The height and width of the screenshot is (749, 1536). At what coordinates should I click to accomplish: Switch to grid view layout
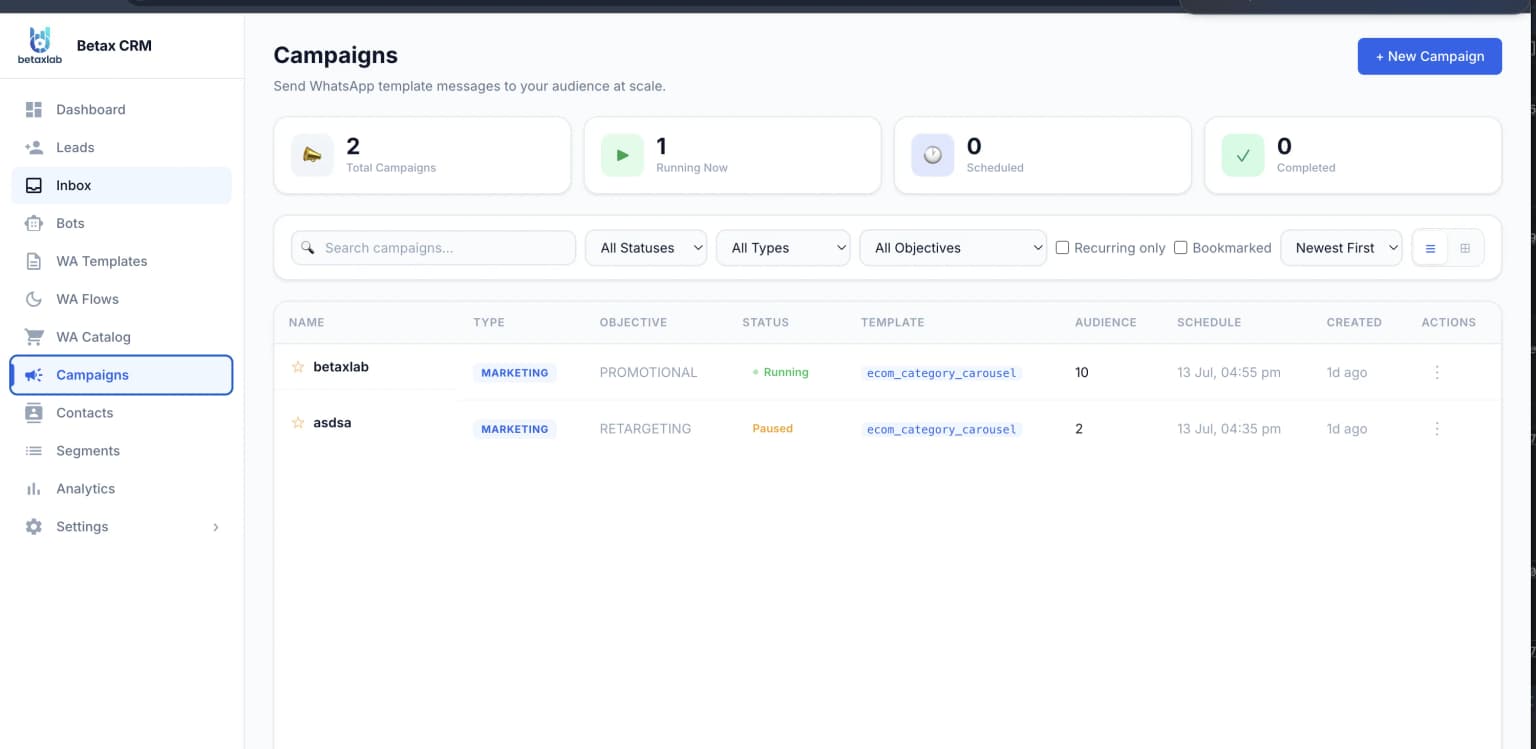point(1465,248)
